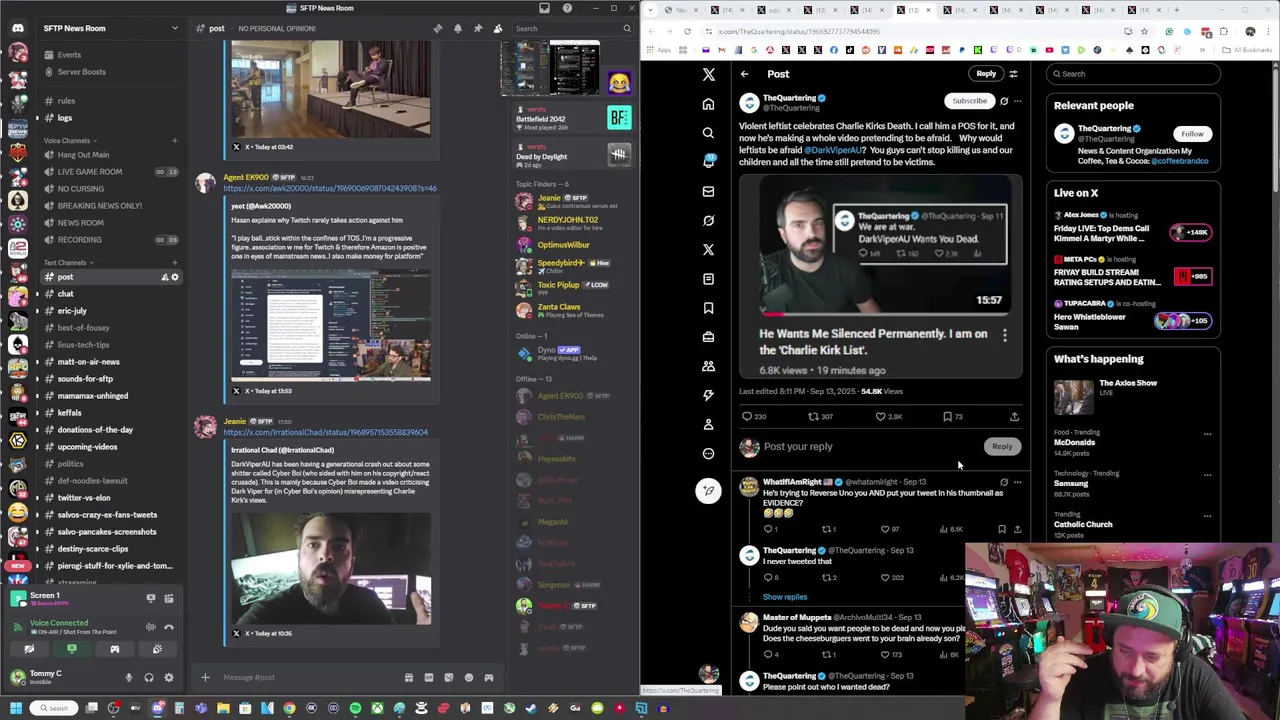
Task: Toggle Discord microphone mute
Action: (x=128, y=678)
